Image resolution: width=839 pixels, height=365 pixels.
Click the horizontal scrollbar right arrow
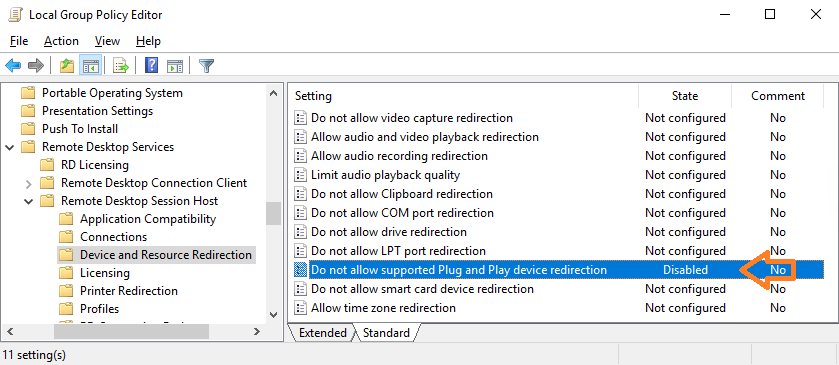[x=257, y=332]
